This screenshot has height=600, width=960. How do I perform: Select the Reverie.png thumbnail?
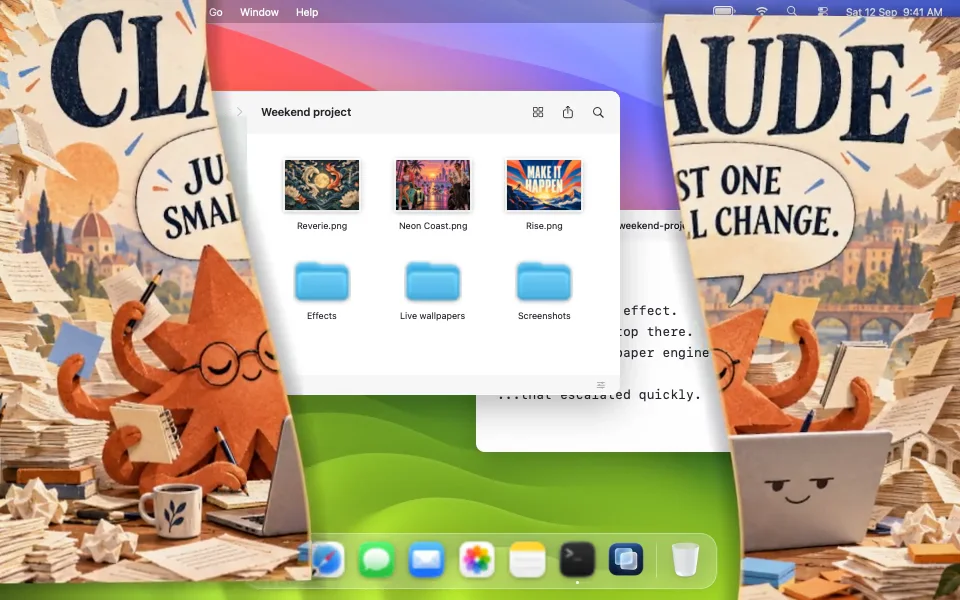pyautogui.click(x=322, y=185)
